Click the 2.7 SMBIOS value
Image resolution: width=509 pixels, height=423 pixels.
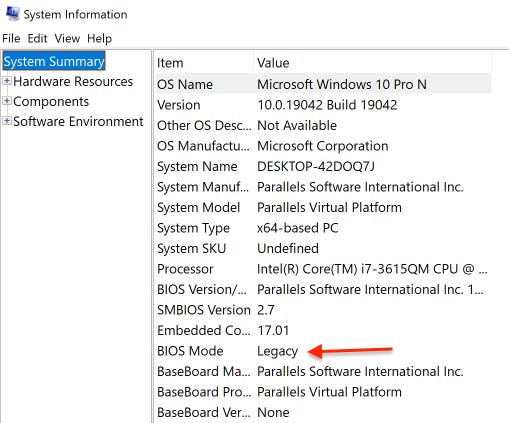pyautogui.click(x=266, y=310)
